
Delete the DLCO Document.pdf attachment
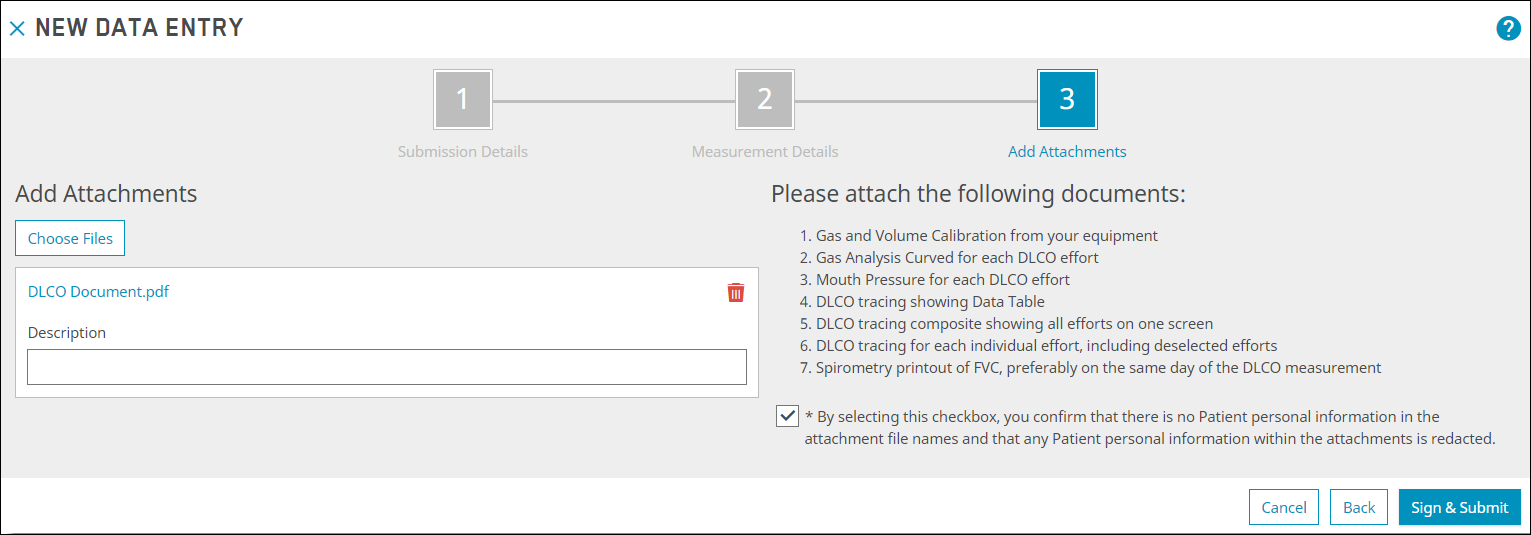(736, 292)
